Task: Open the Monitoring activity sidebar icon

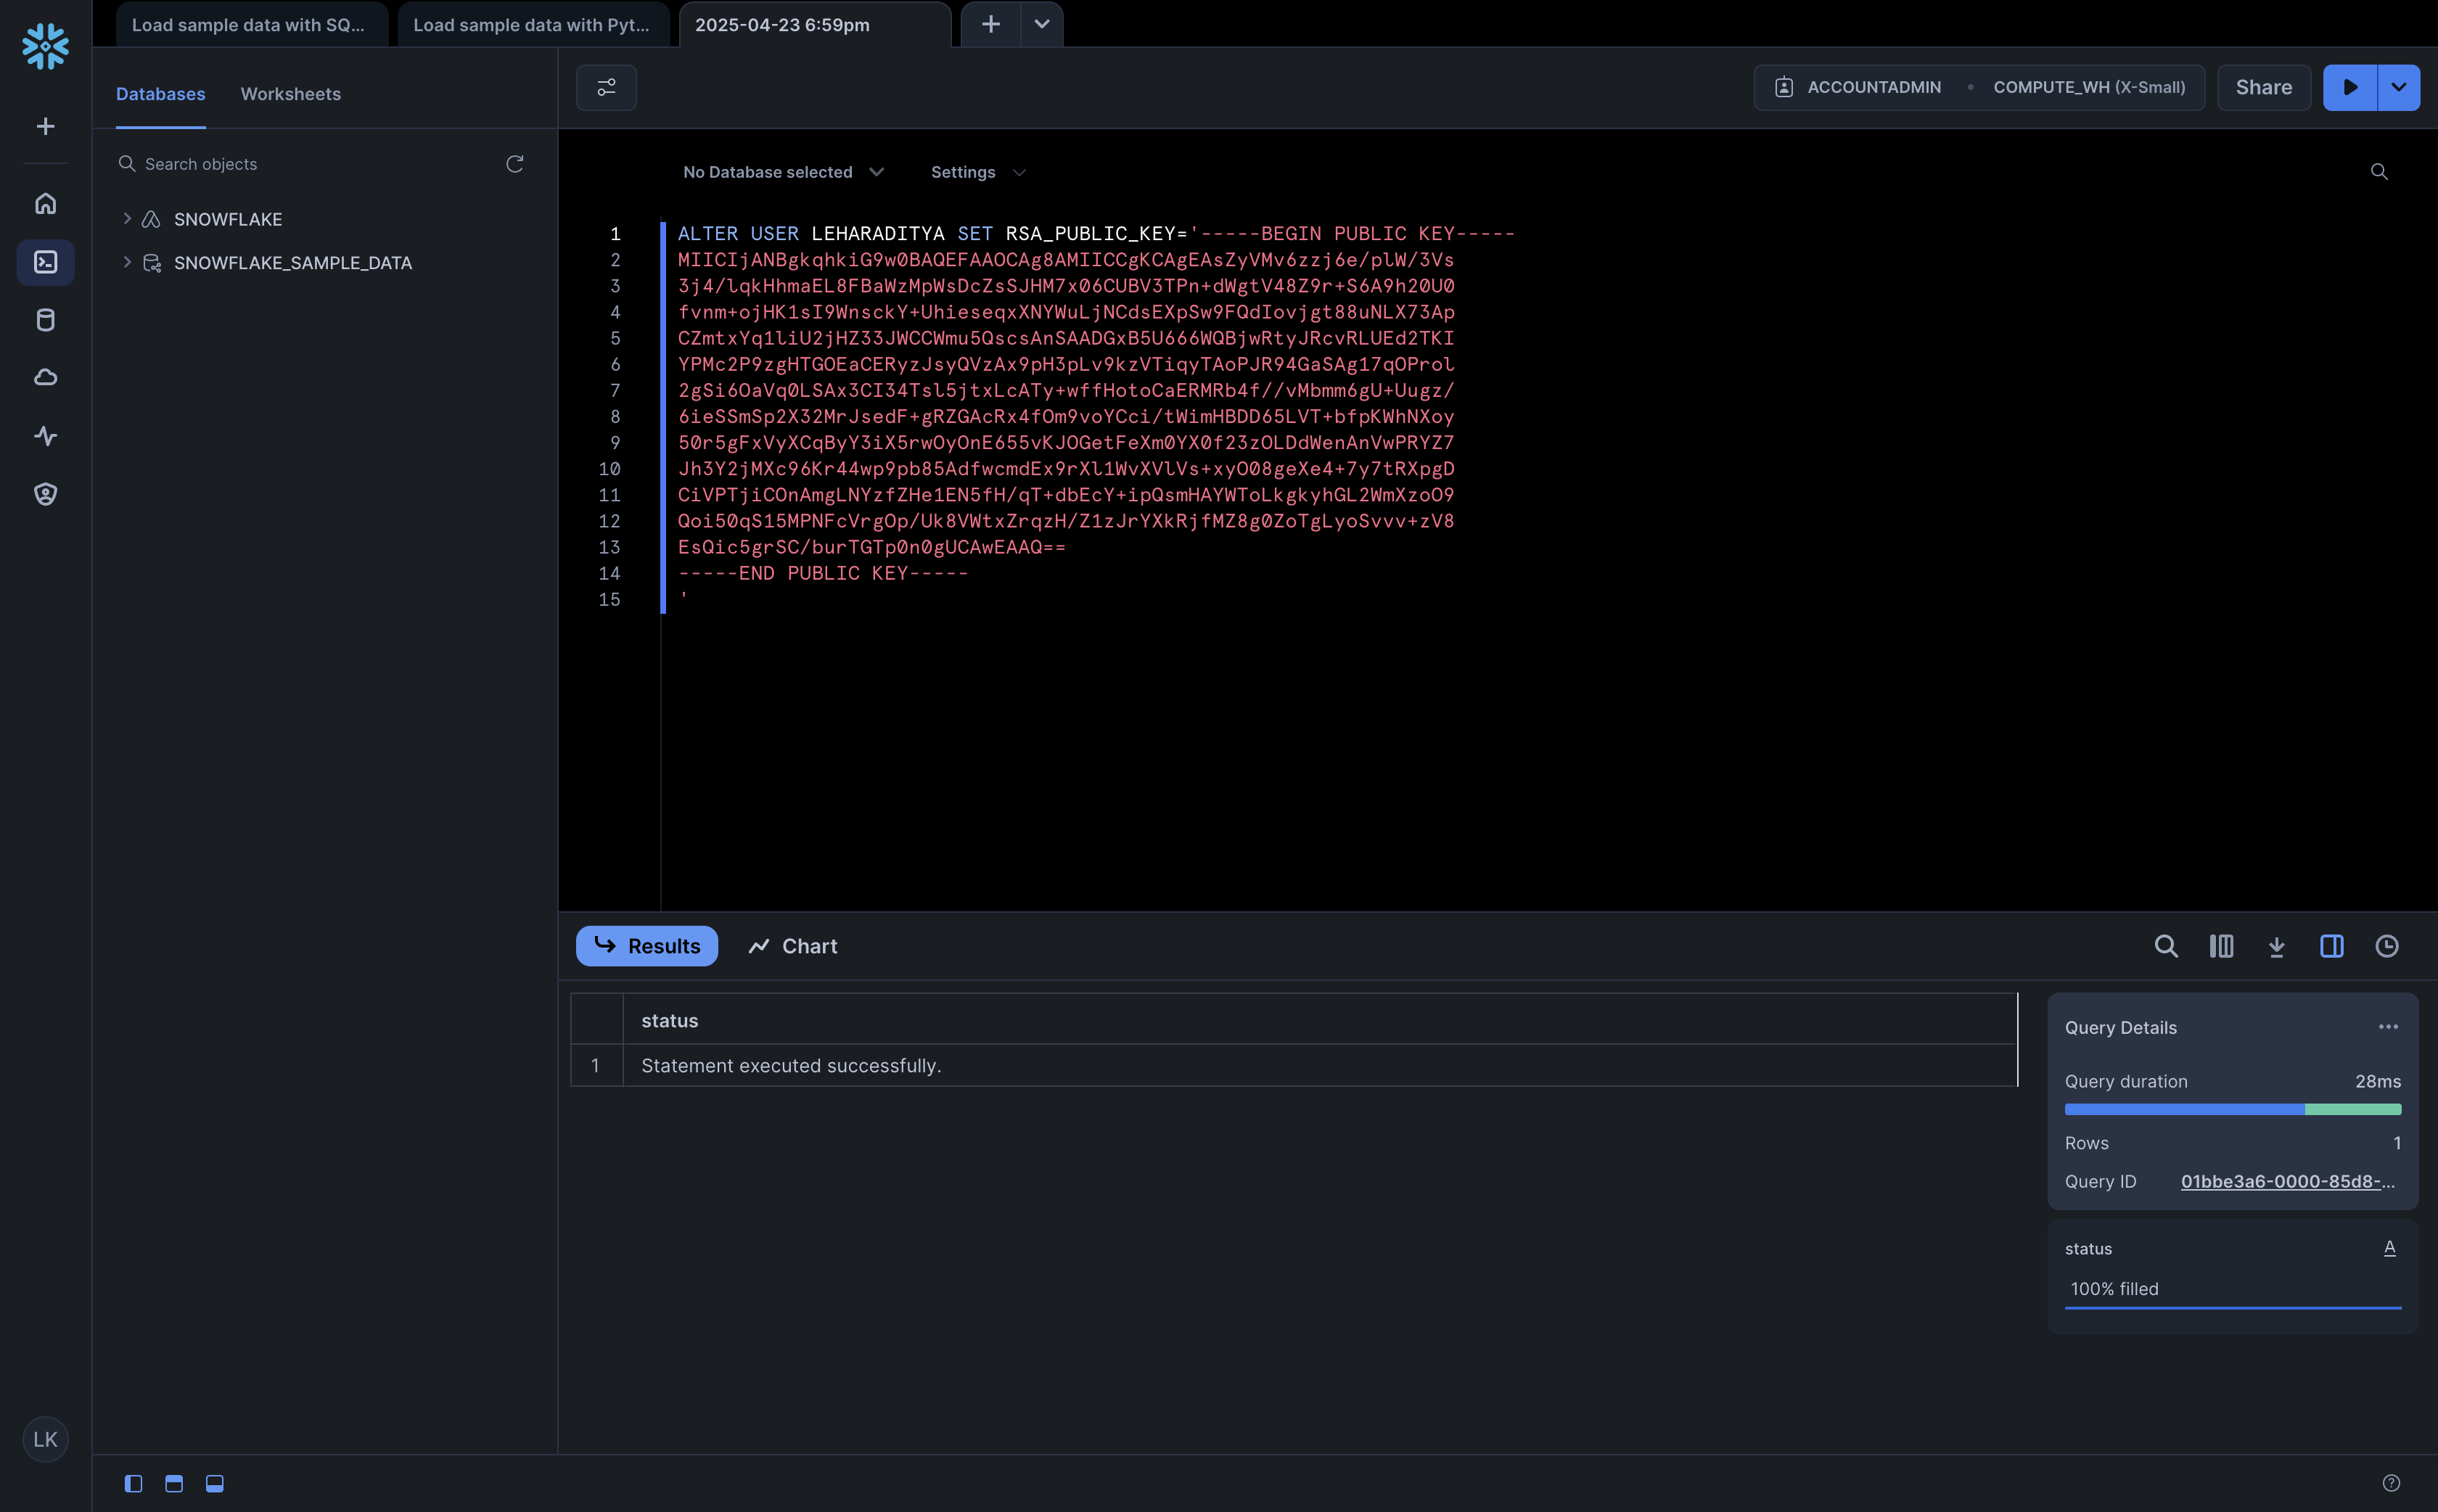Action: pyautogui.click(x=45, y=436)
